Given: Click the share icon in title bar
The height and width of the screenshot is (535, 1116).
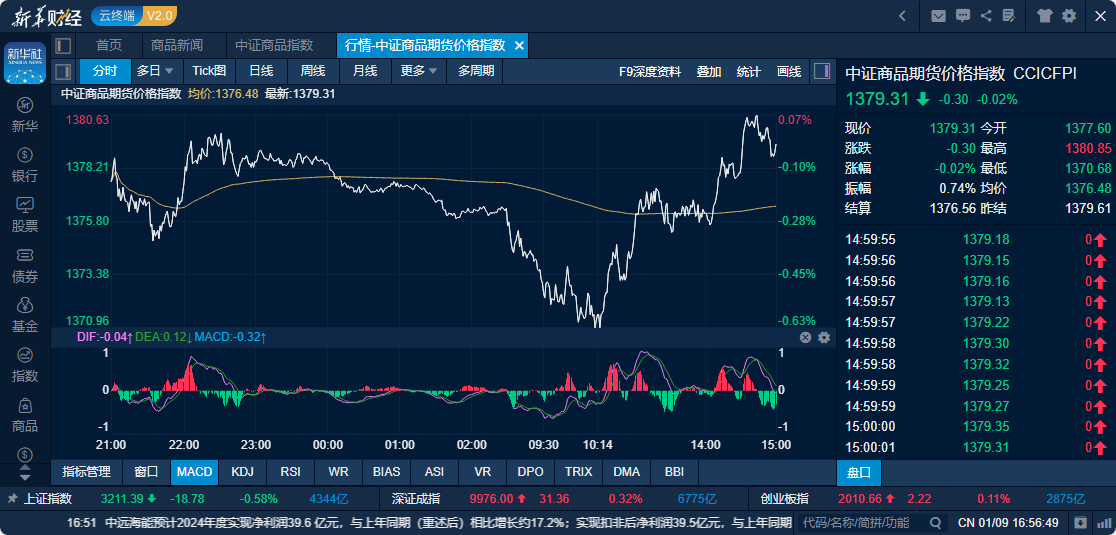Looking at the screenshot, I should [x=986, y=15].
